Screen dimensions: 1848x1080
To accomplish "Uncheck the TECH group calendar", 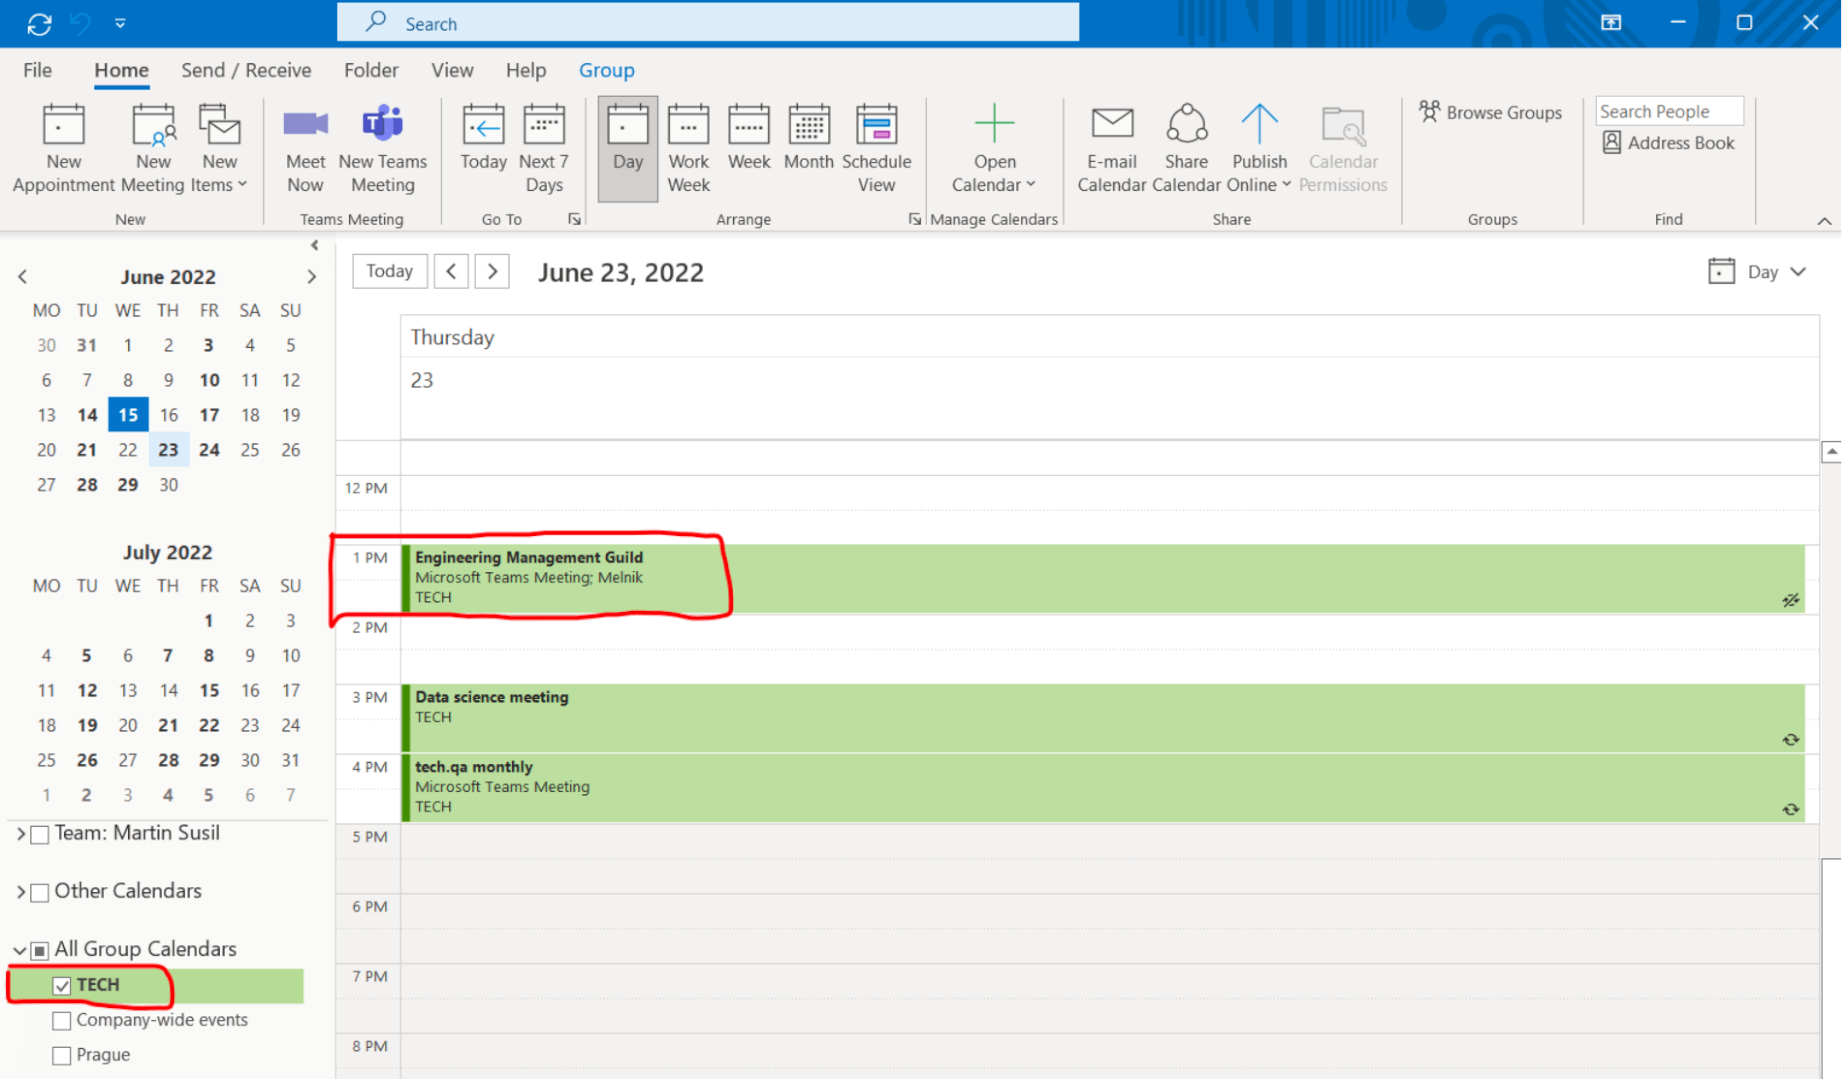I will tap(62, 984).
